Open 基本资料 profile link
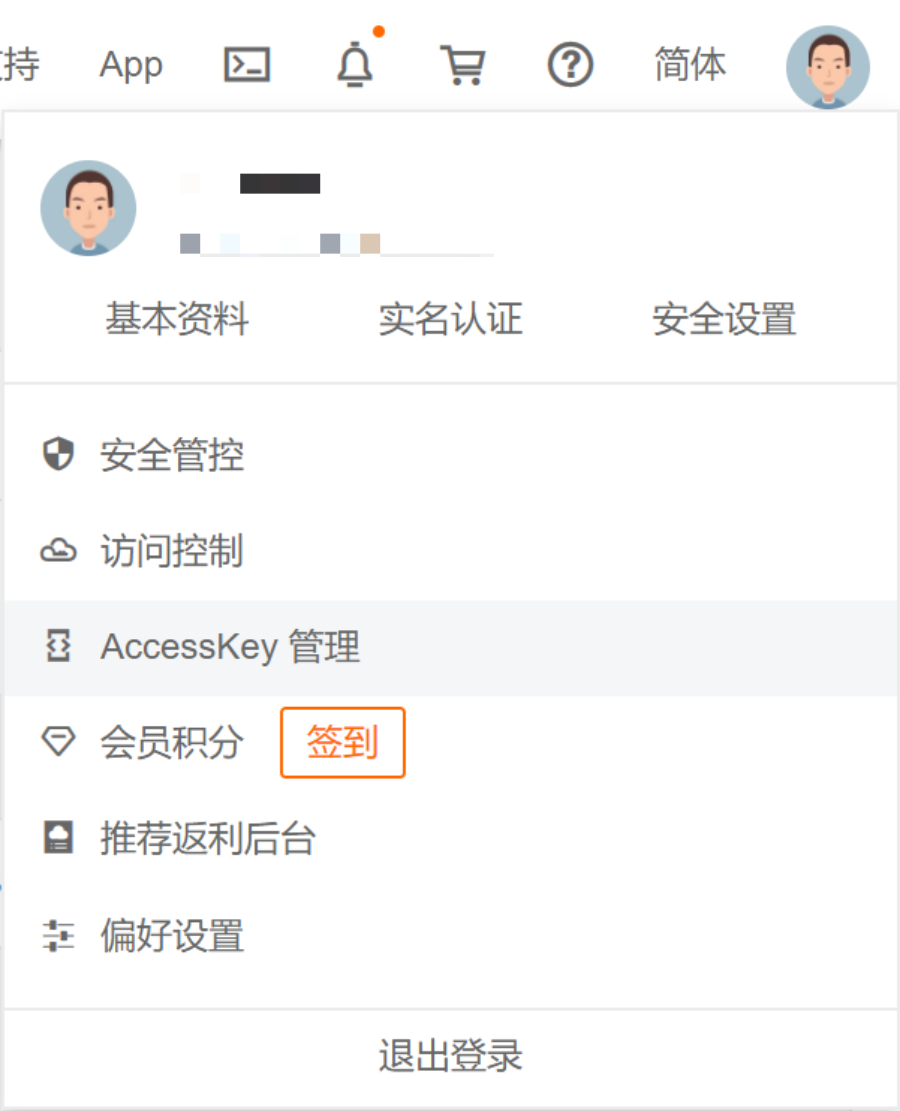 [x=177, y=320]
